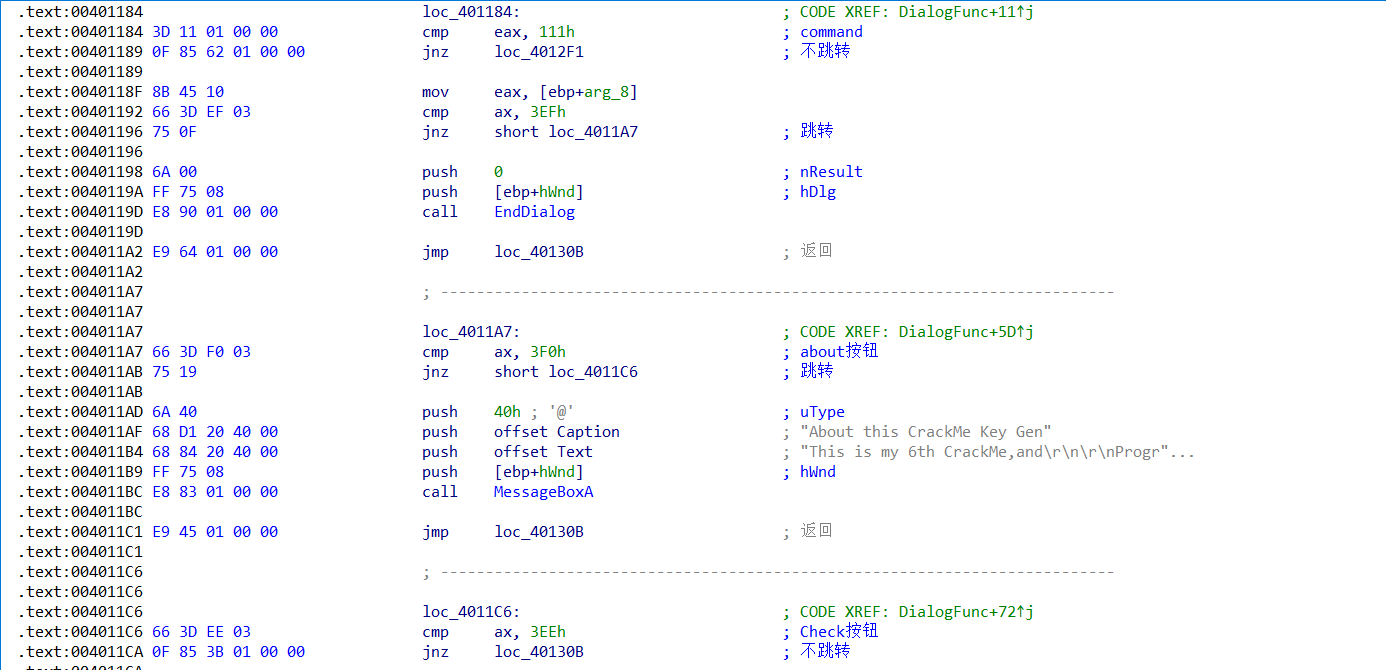Click the "About this CrackMe Key Gen" comment
The width and height of the screenshot is (1386, 670).
coord(925,432)
